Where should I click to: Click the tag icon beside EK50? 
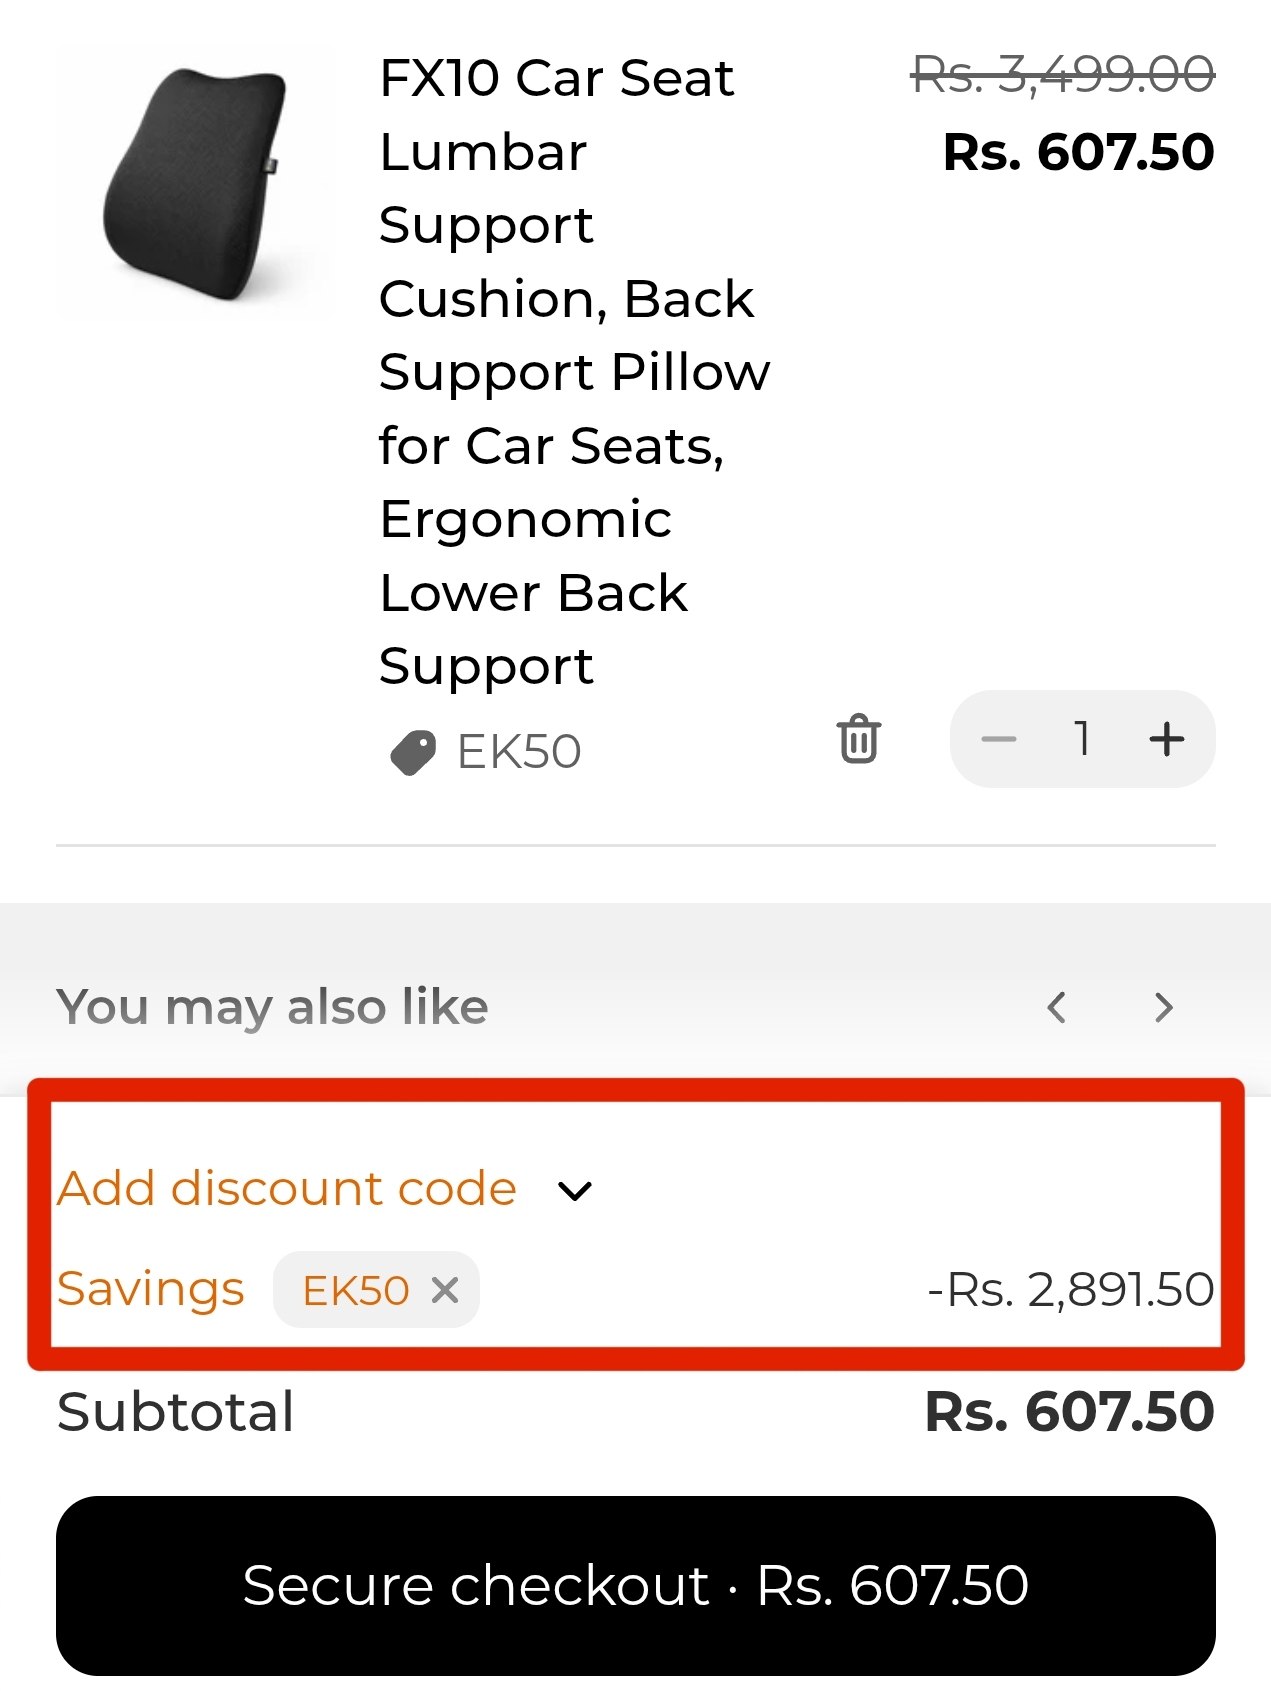(x=412, y=752)
